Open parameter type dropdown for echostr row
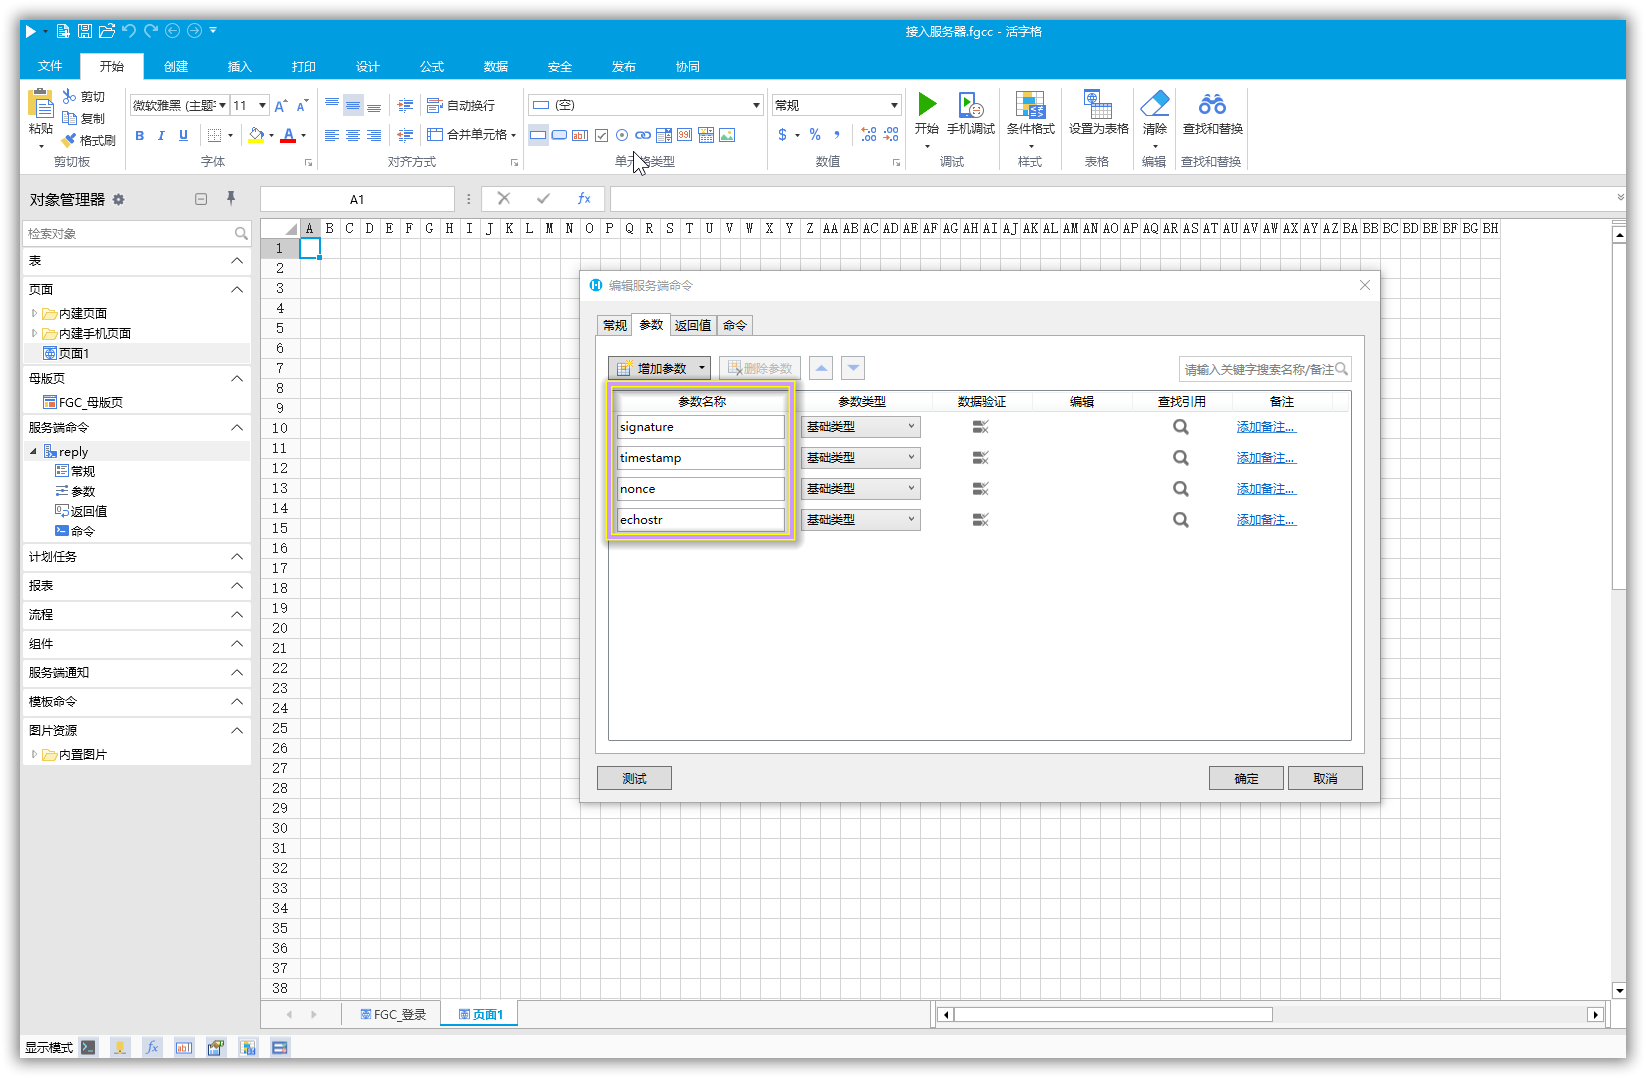Image resolution: width=1646 pixels, height=1078 pixels. [861, 520]
